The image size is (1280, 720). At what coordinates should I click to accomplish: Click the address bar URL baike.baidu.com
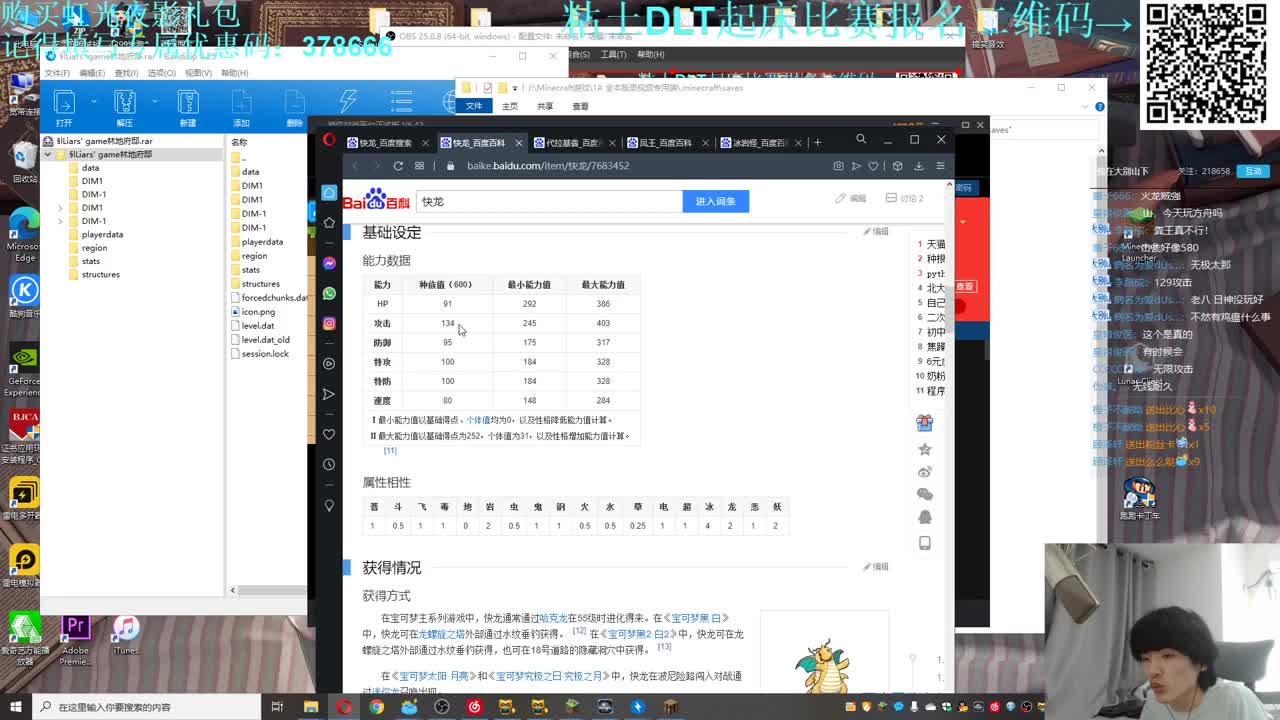pos(548,166)
